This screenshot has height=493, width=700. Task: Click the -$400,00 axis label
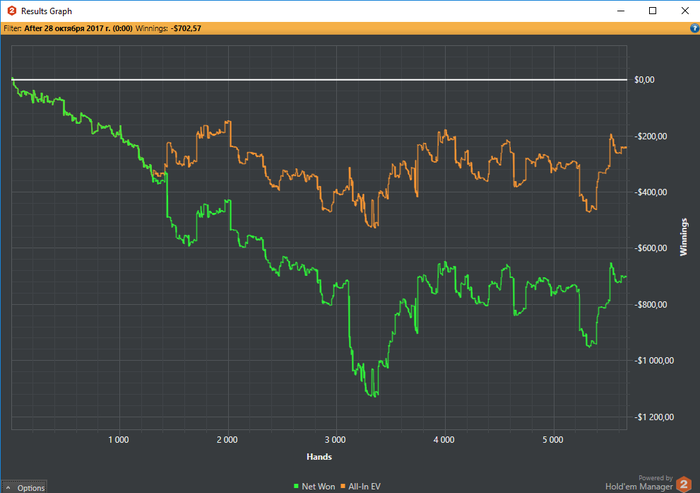[651, 192]
